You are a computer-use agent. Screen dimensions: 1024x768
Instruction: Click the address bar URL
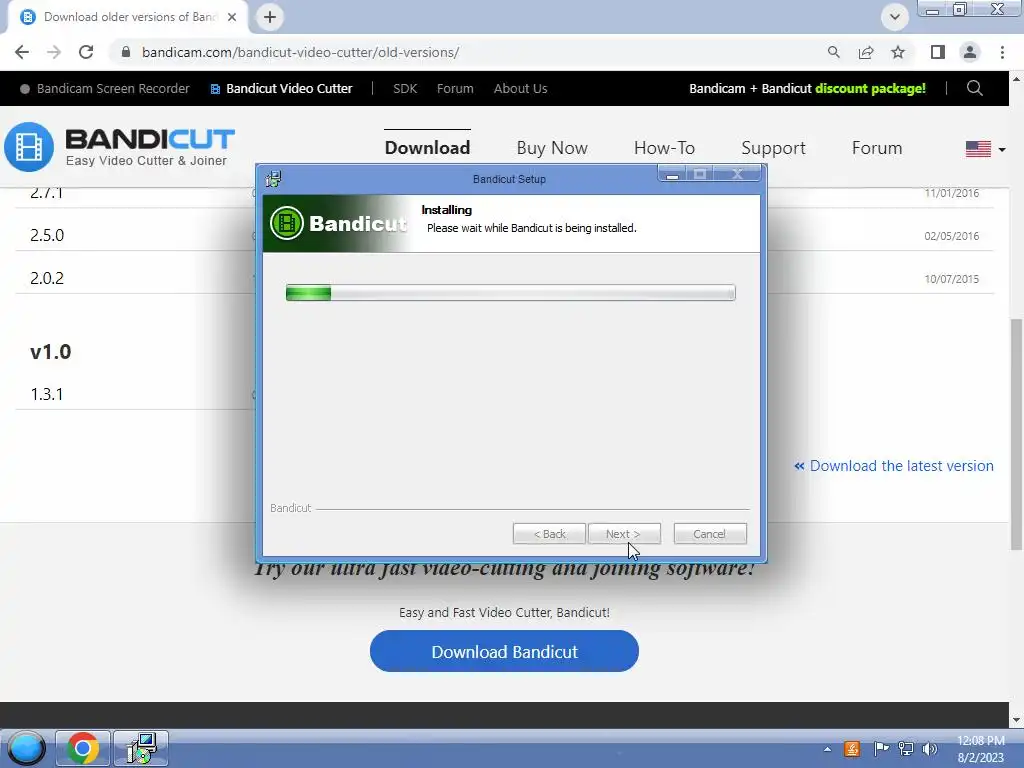(300, 52)
